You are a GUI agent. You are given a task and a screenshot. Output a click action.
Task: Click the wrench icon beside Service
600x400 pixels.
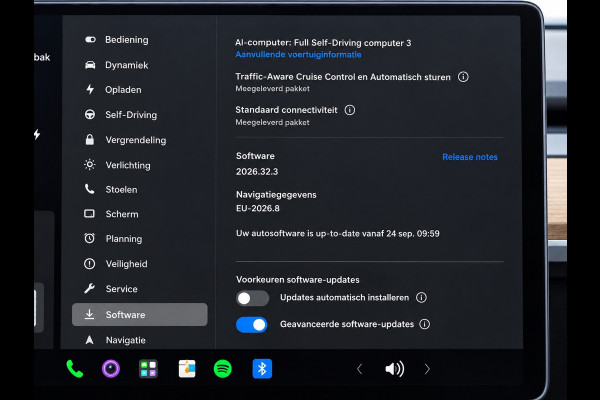[90, 288]
